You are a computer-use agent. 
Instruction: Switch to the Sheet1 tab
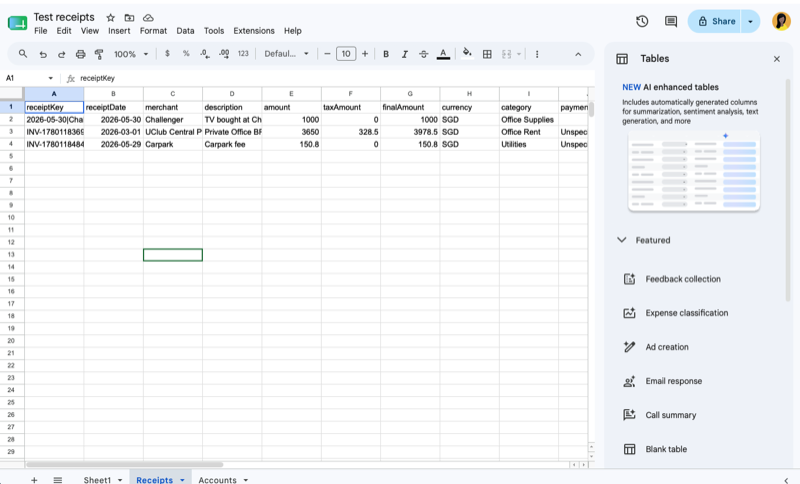97,480
